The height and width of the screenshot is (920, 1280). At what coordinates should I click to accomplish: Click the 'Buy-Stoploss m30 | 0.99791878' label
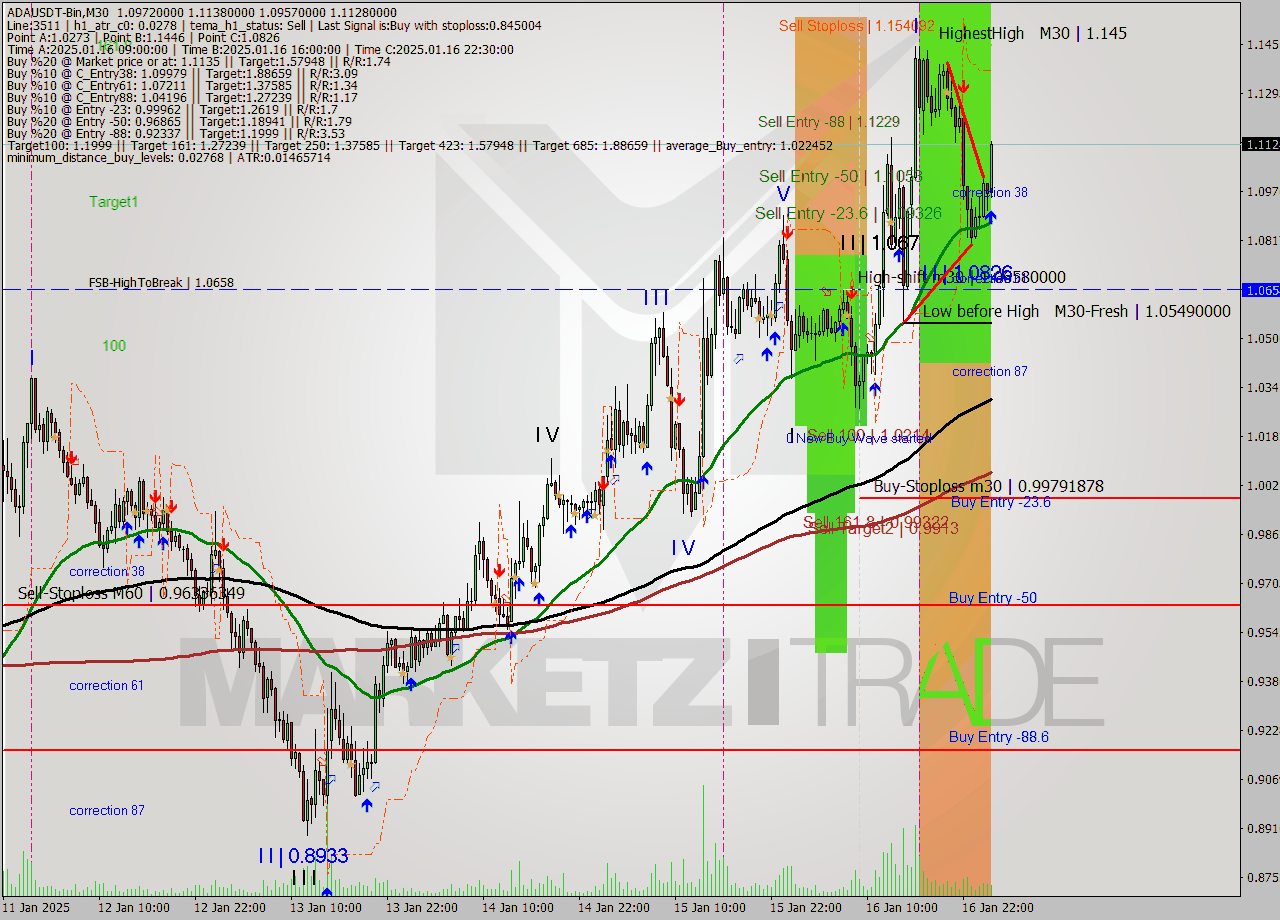[x=989, y=486]
